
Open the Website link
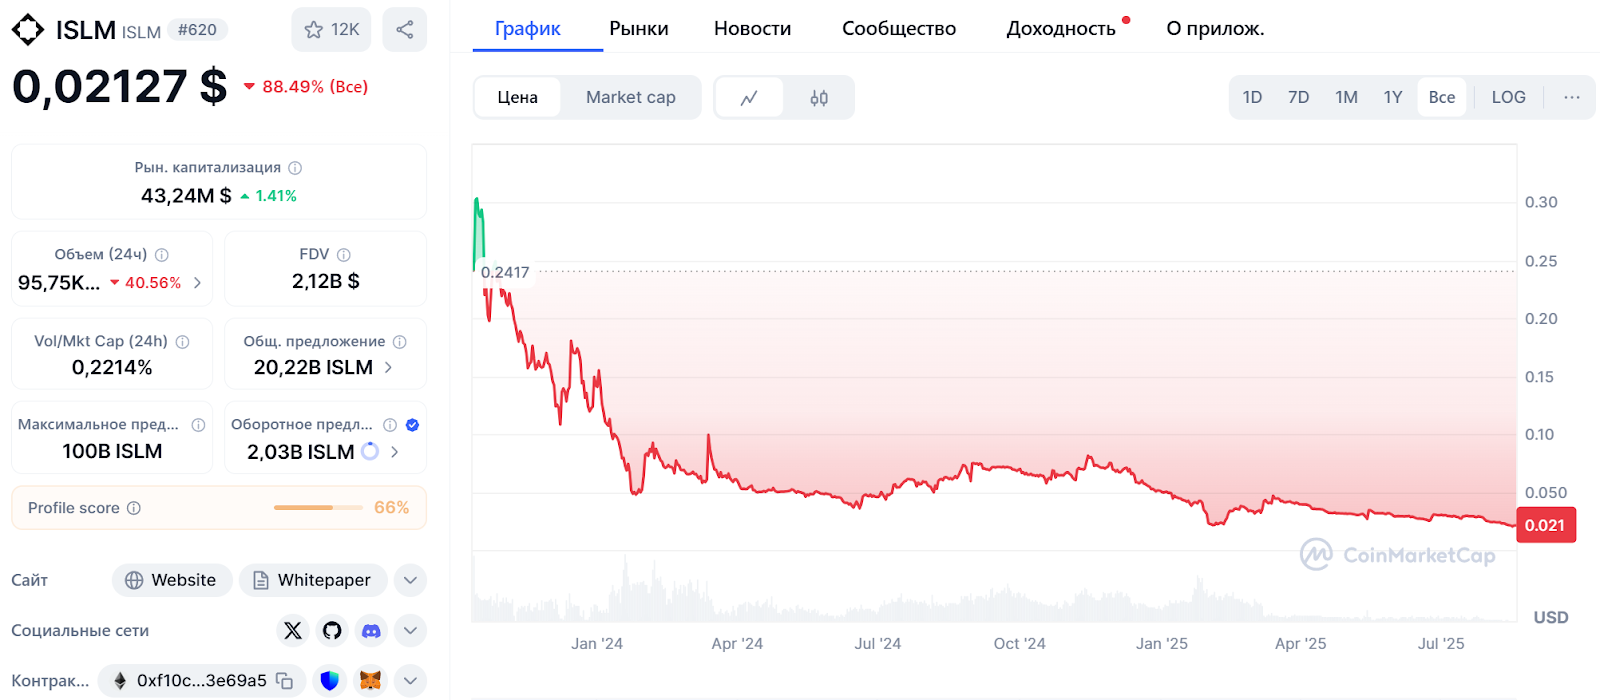click(x=172, y=580)
